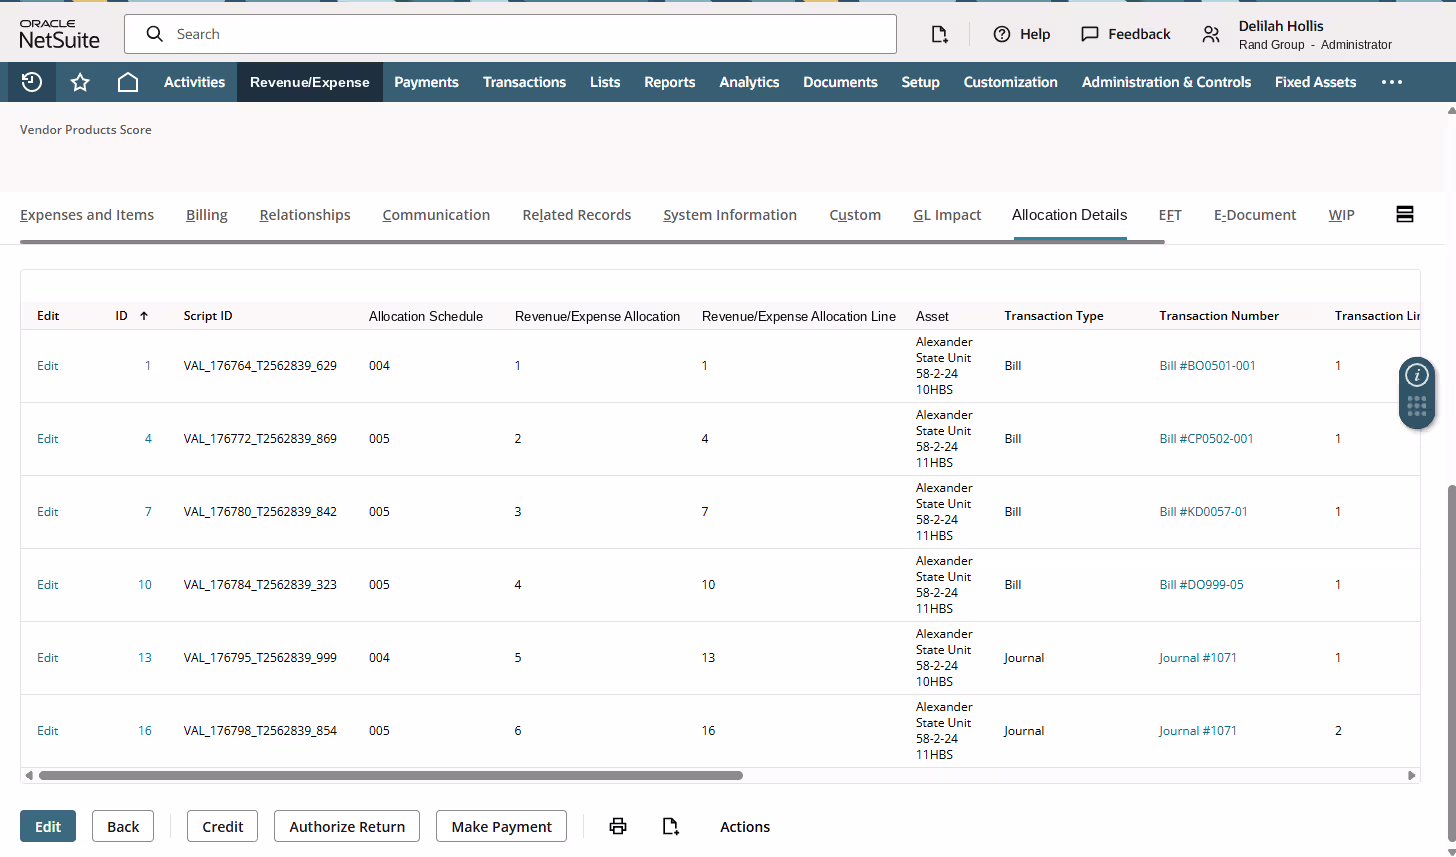Viewport: 1456px width, 857px height.
Task: Open the Documents menu
Action: tap(840, 82)
